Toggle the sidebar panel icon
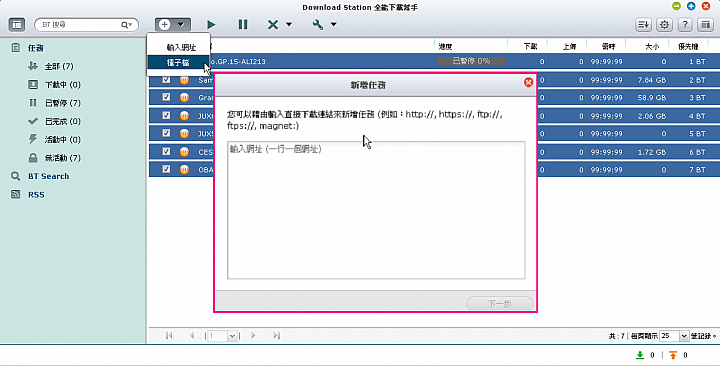Viewport: 720px width, 366px height. [17, 25]
